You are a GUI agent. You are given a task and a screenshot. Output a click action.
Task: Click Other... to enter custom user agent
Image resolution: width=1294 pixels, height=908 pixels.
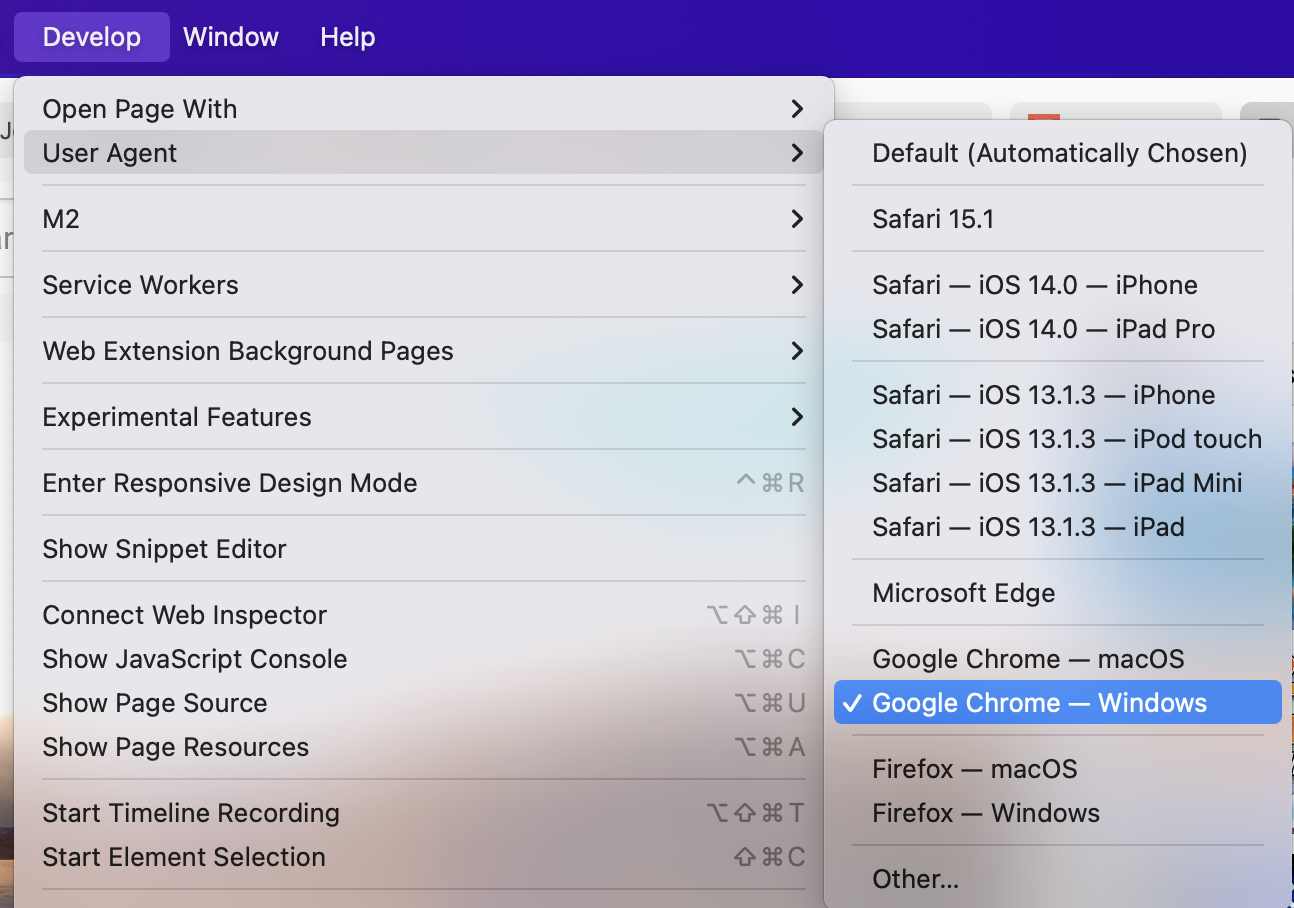(915, 879)
